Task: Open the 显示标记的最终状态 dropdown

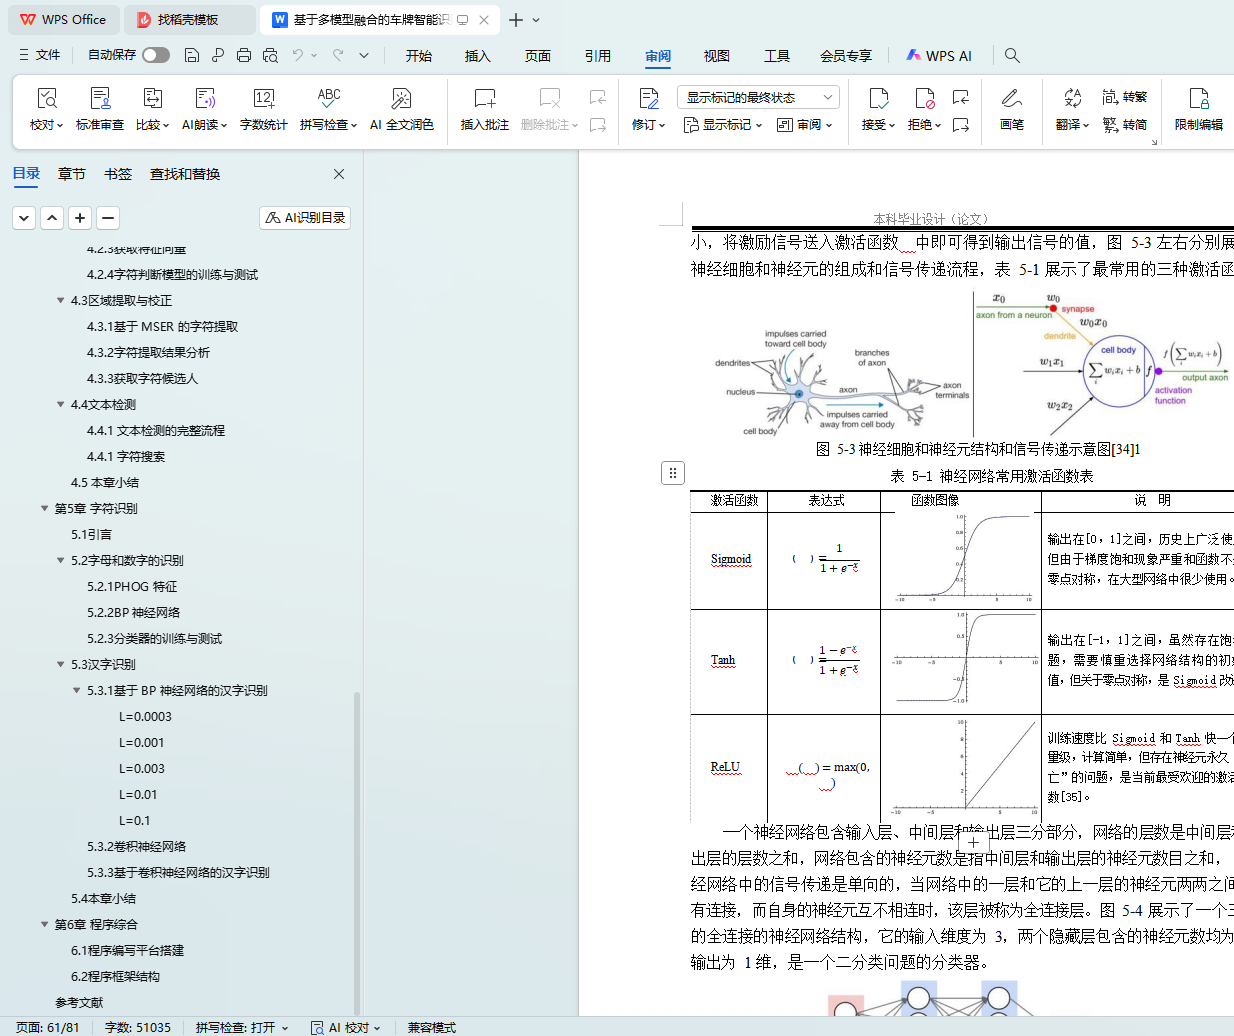Action: click(x=757, y=97)
